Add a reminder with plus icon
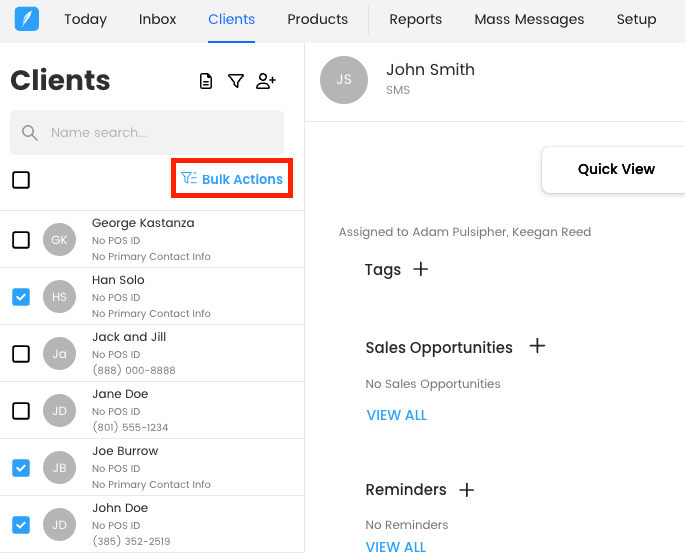 coord(466,489)
